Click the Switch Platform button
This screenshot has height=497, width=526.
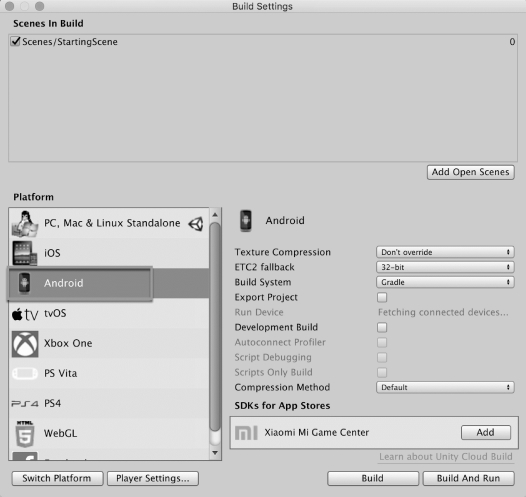[x=57, y=478]
